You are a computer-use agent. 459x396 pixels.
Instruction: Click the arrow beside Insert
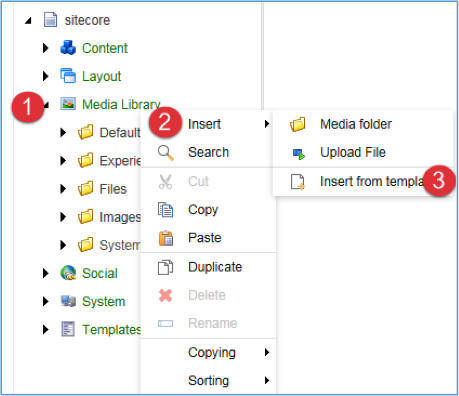267,124
